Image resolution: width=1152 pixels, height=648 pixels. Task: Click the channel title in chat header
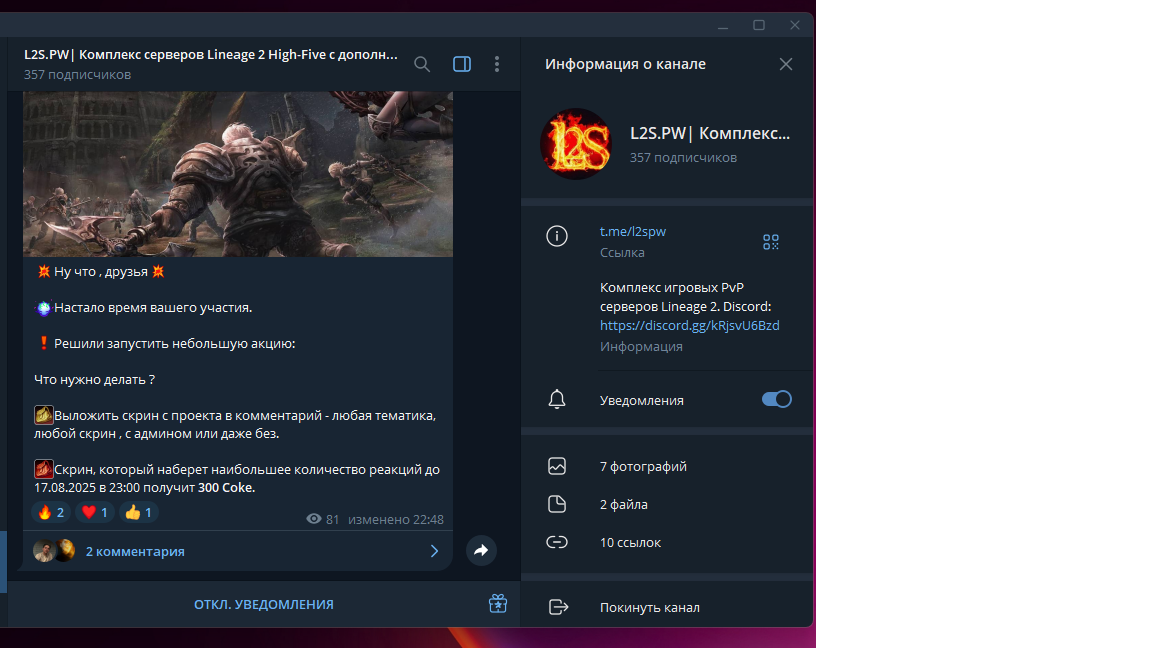[x=211, y=54]
